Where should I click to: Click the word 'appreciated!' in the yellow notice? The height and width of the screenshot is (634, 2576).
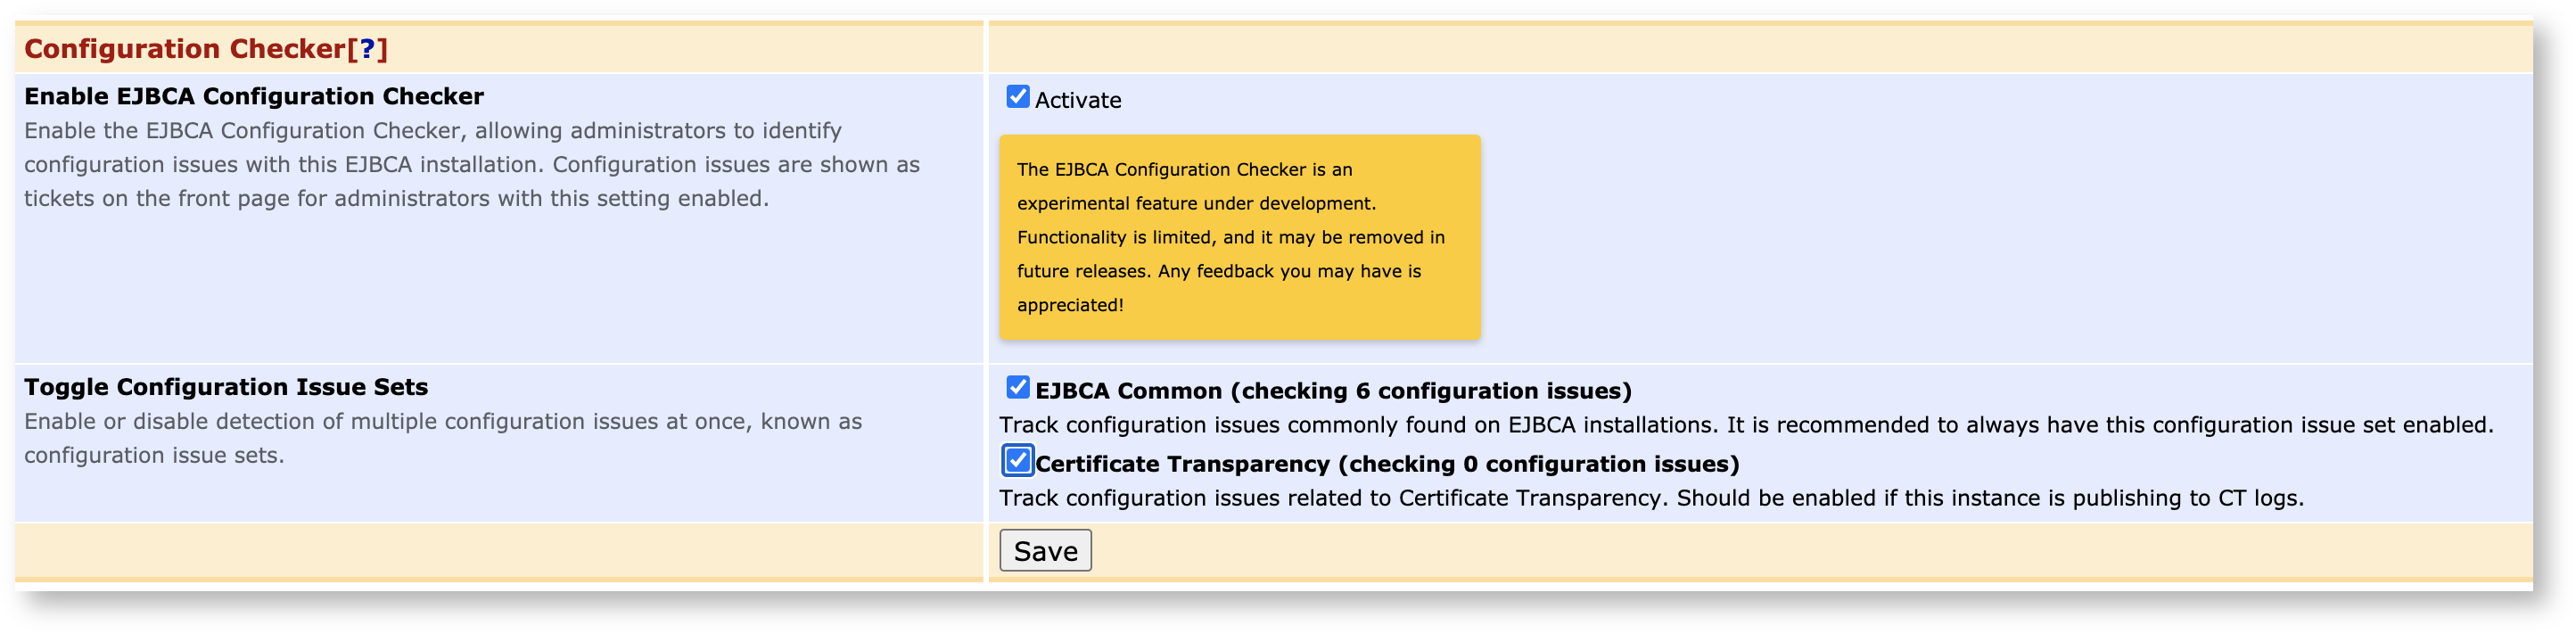(x=1070, y=305)
